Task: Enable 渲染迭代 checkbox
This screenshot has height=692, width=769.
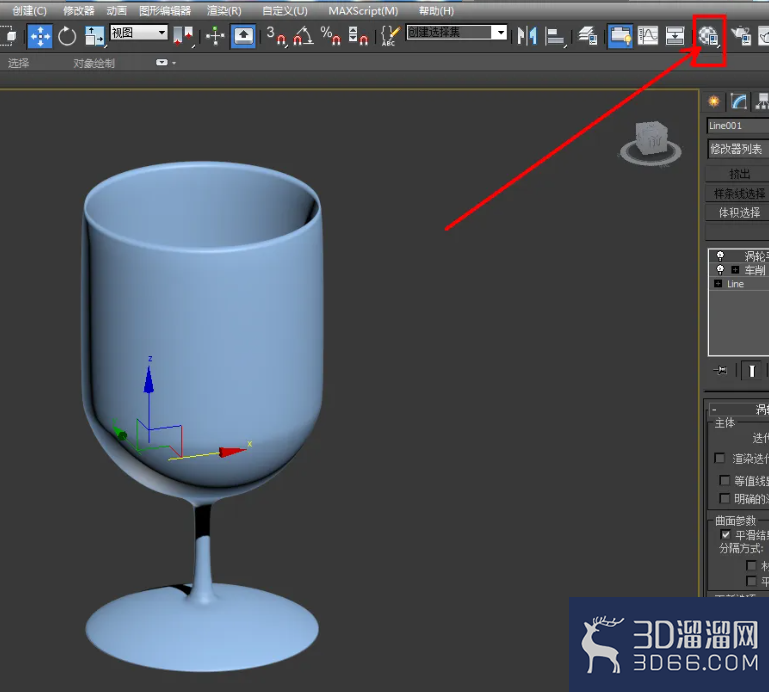Action: [719, 458]
